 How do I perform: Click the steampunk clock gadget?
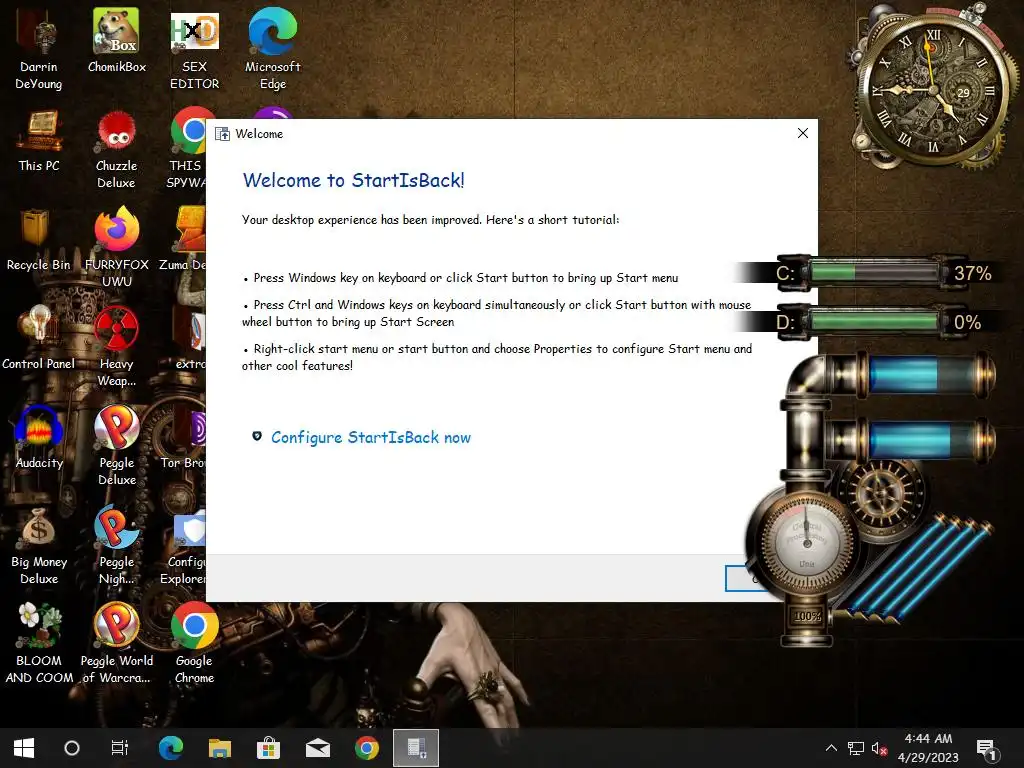tap(934, 89)
